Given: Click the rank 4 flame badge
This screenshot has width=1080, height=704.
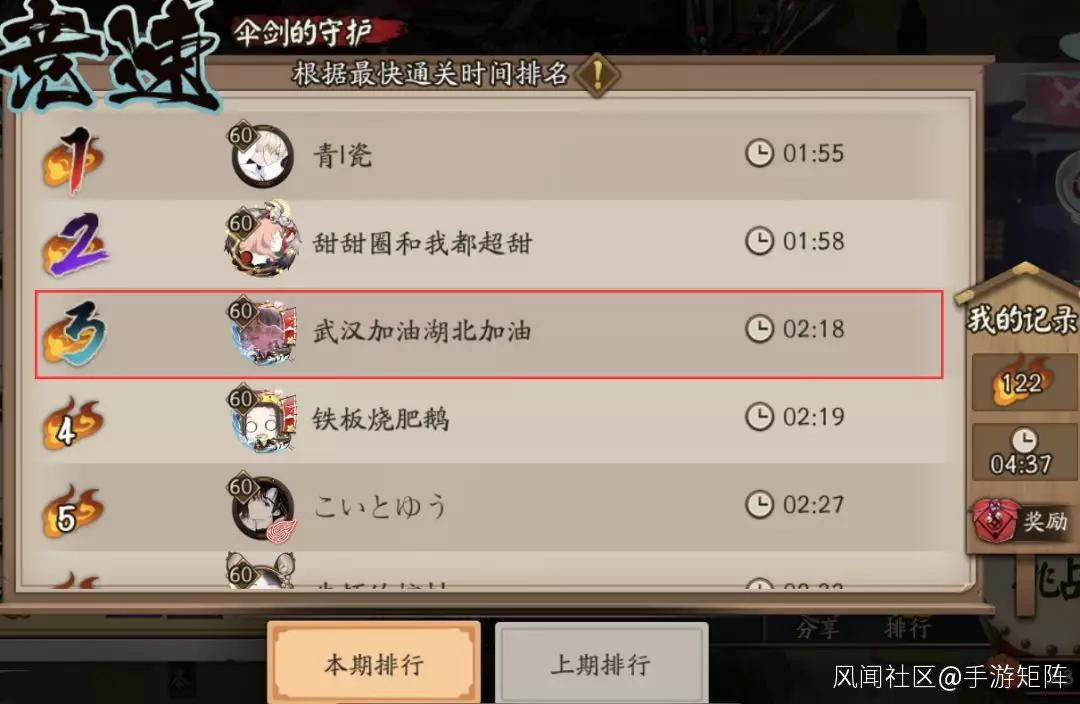Looking at the screenshot, I should (x=73, y=424).
